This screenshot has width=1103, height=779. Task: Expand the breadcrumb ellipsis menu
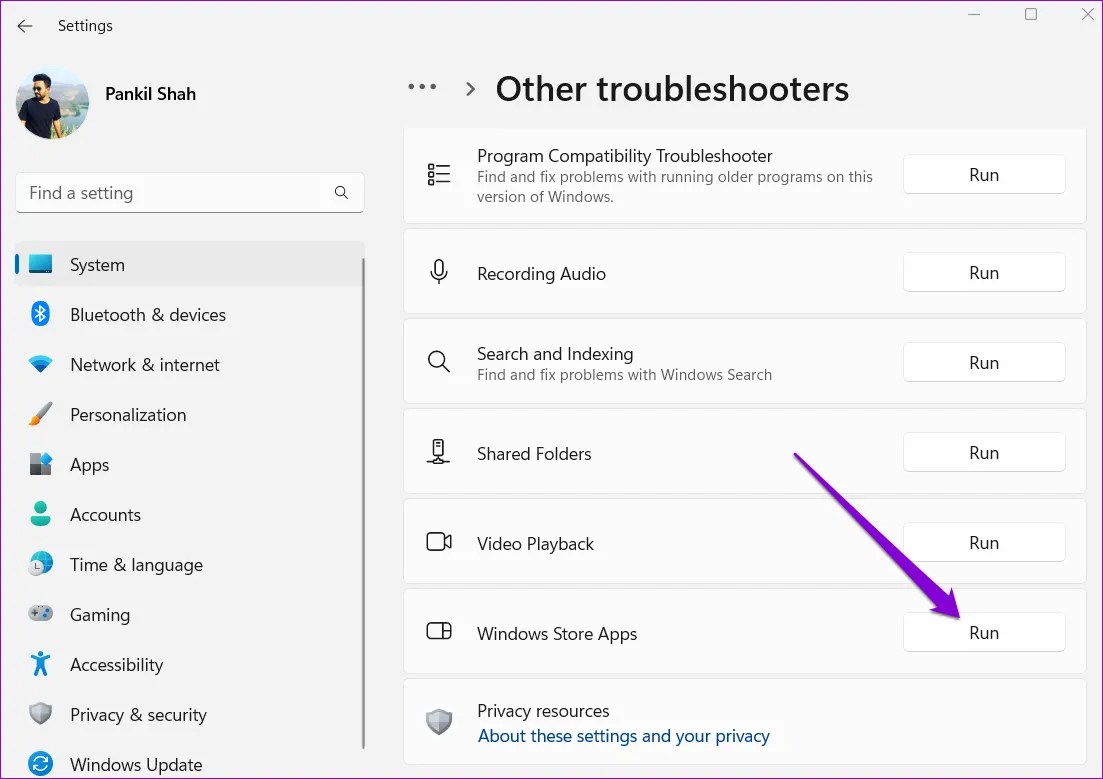pos(422,88)
